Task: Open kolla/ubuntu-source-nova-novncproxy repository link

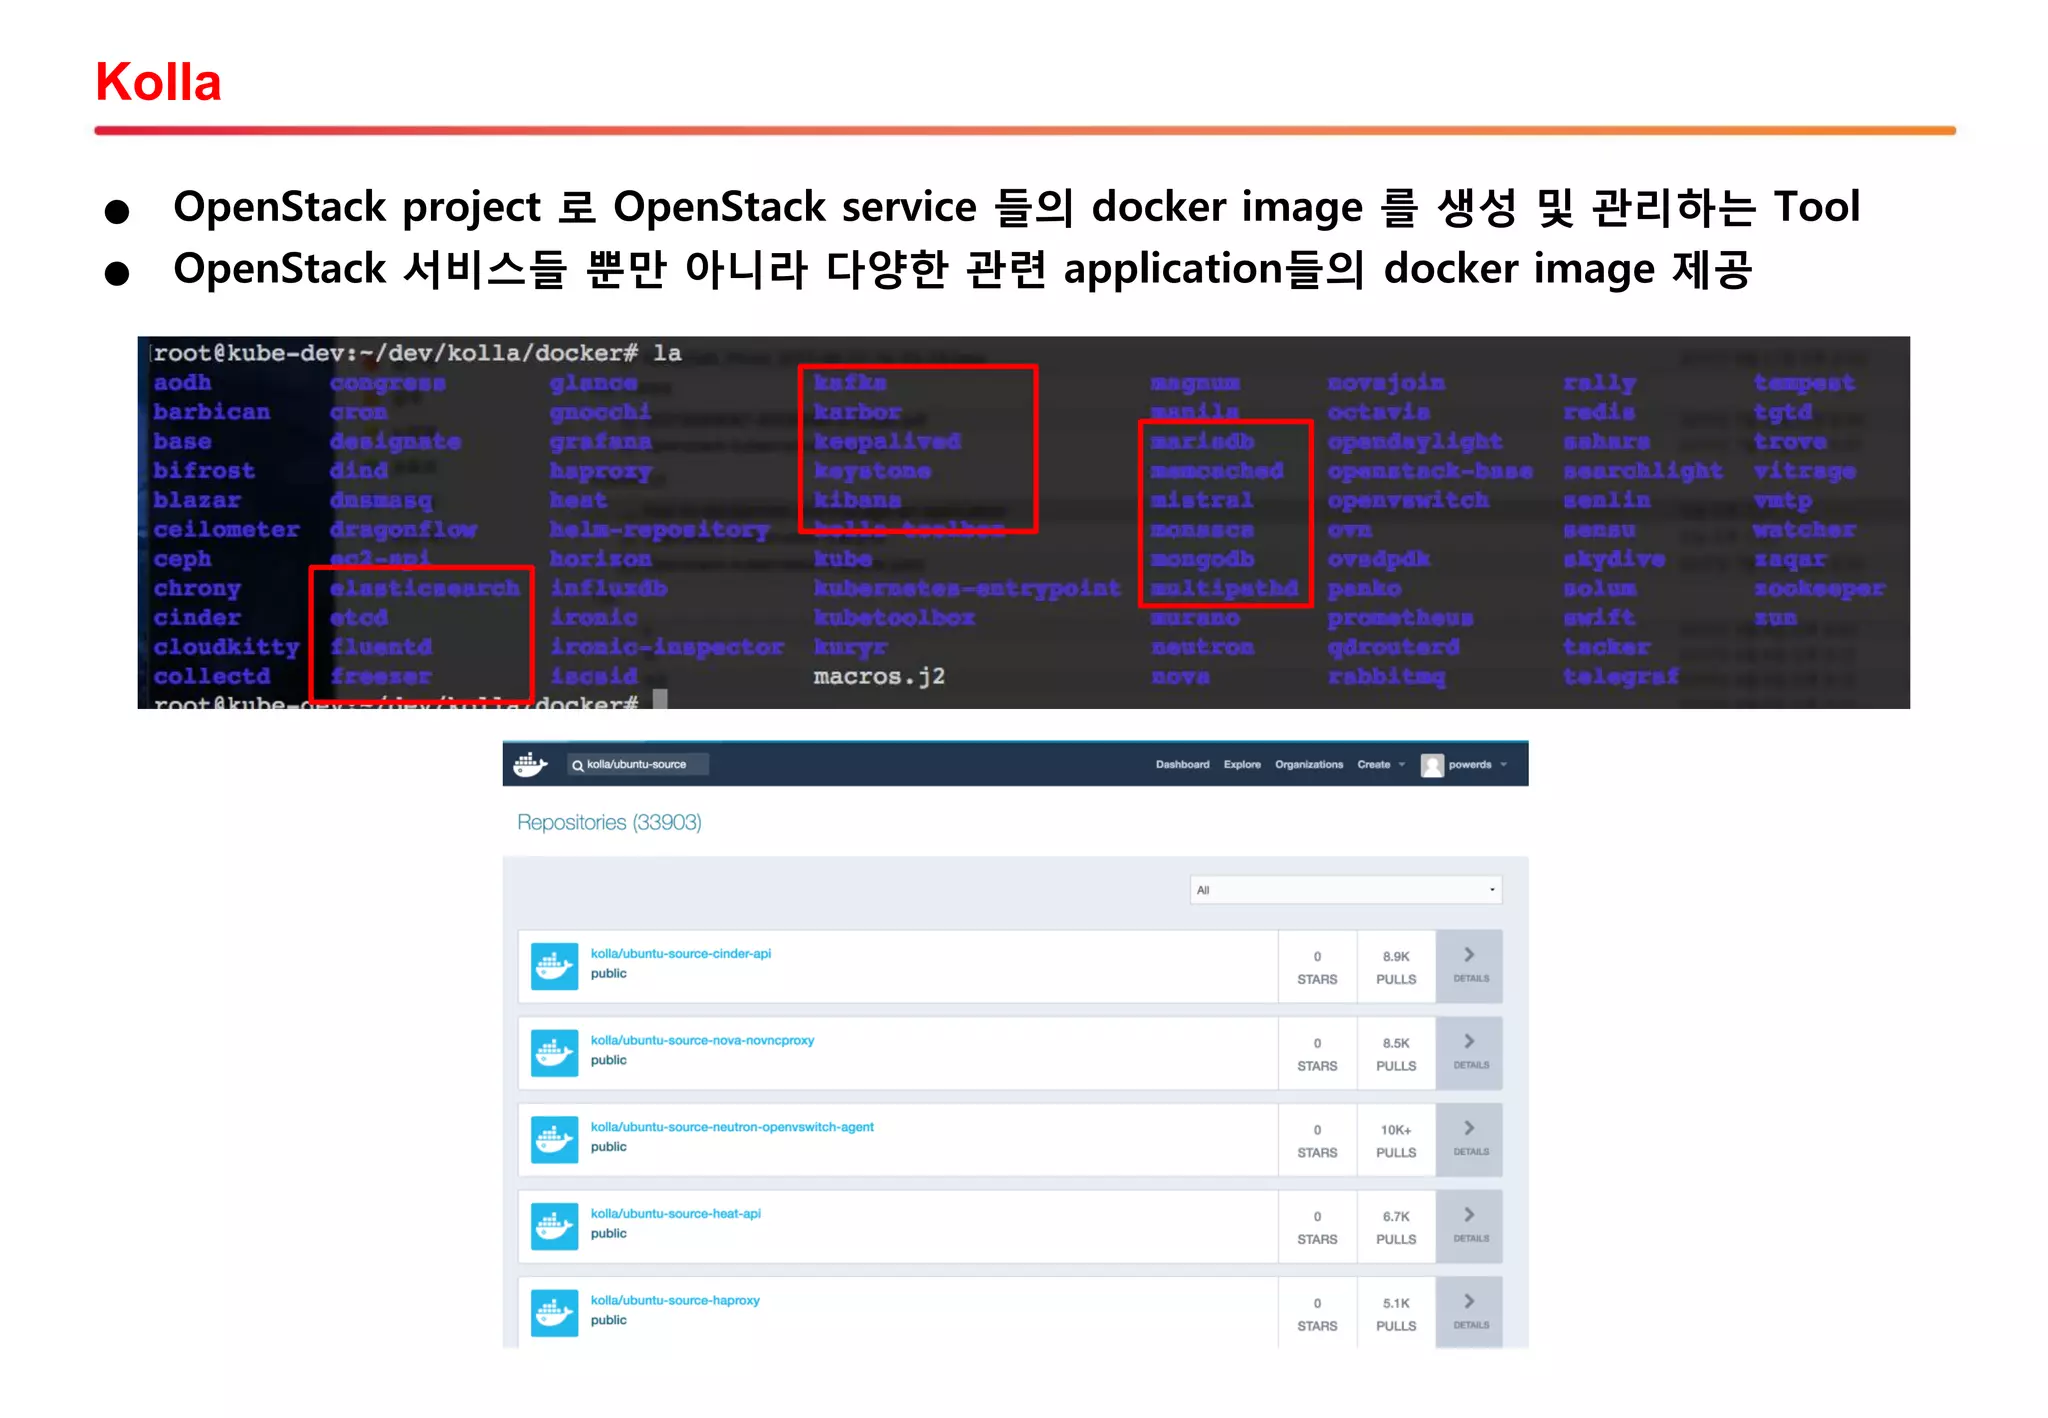Action: click(x=702, y=1041)
